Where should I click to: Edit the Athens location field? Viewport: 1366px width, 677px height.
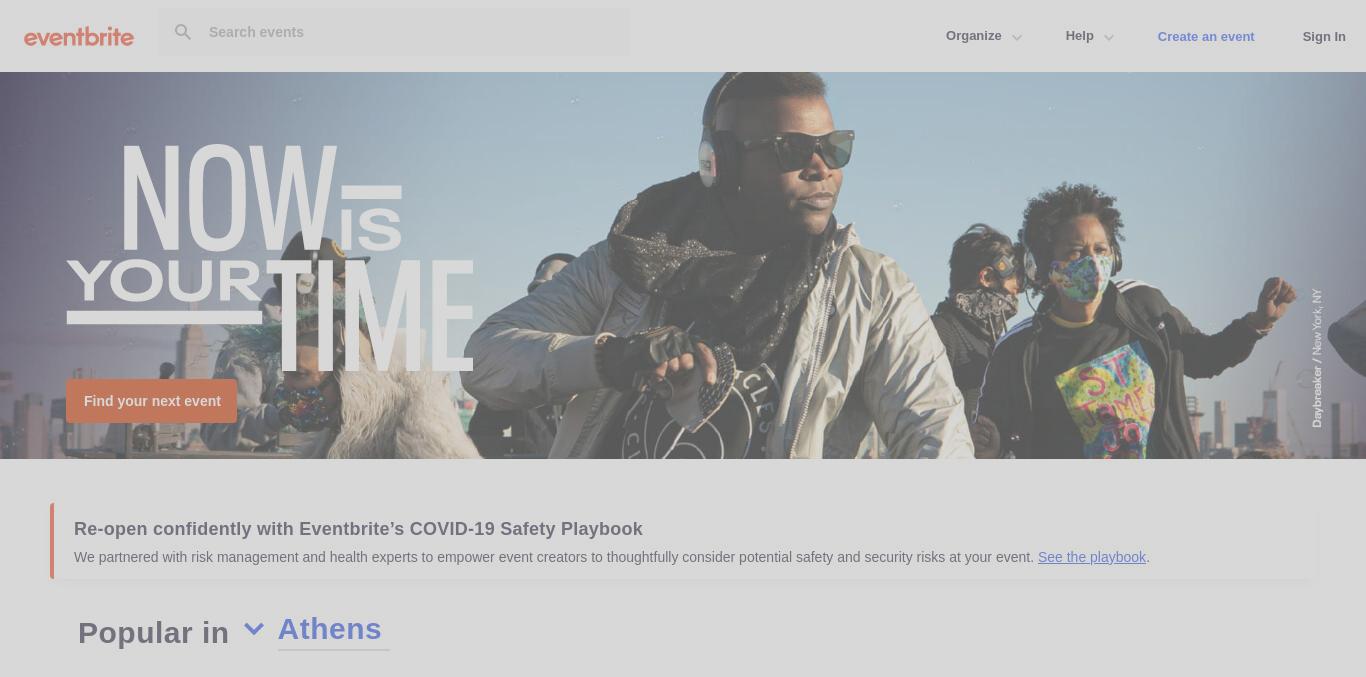point(333,630)
